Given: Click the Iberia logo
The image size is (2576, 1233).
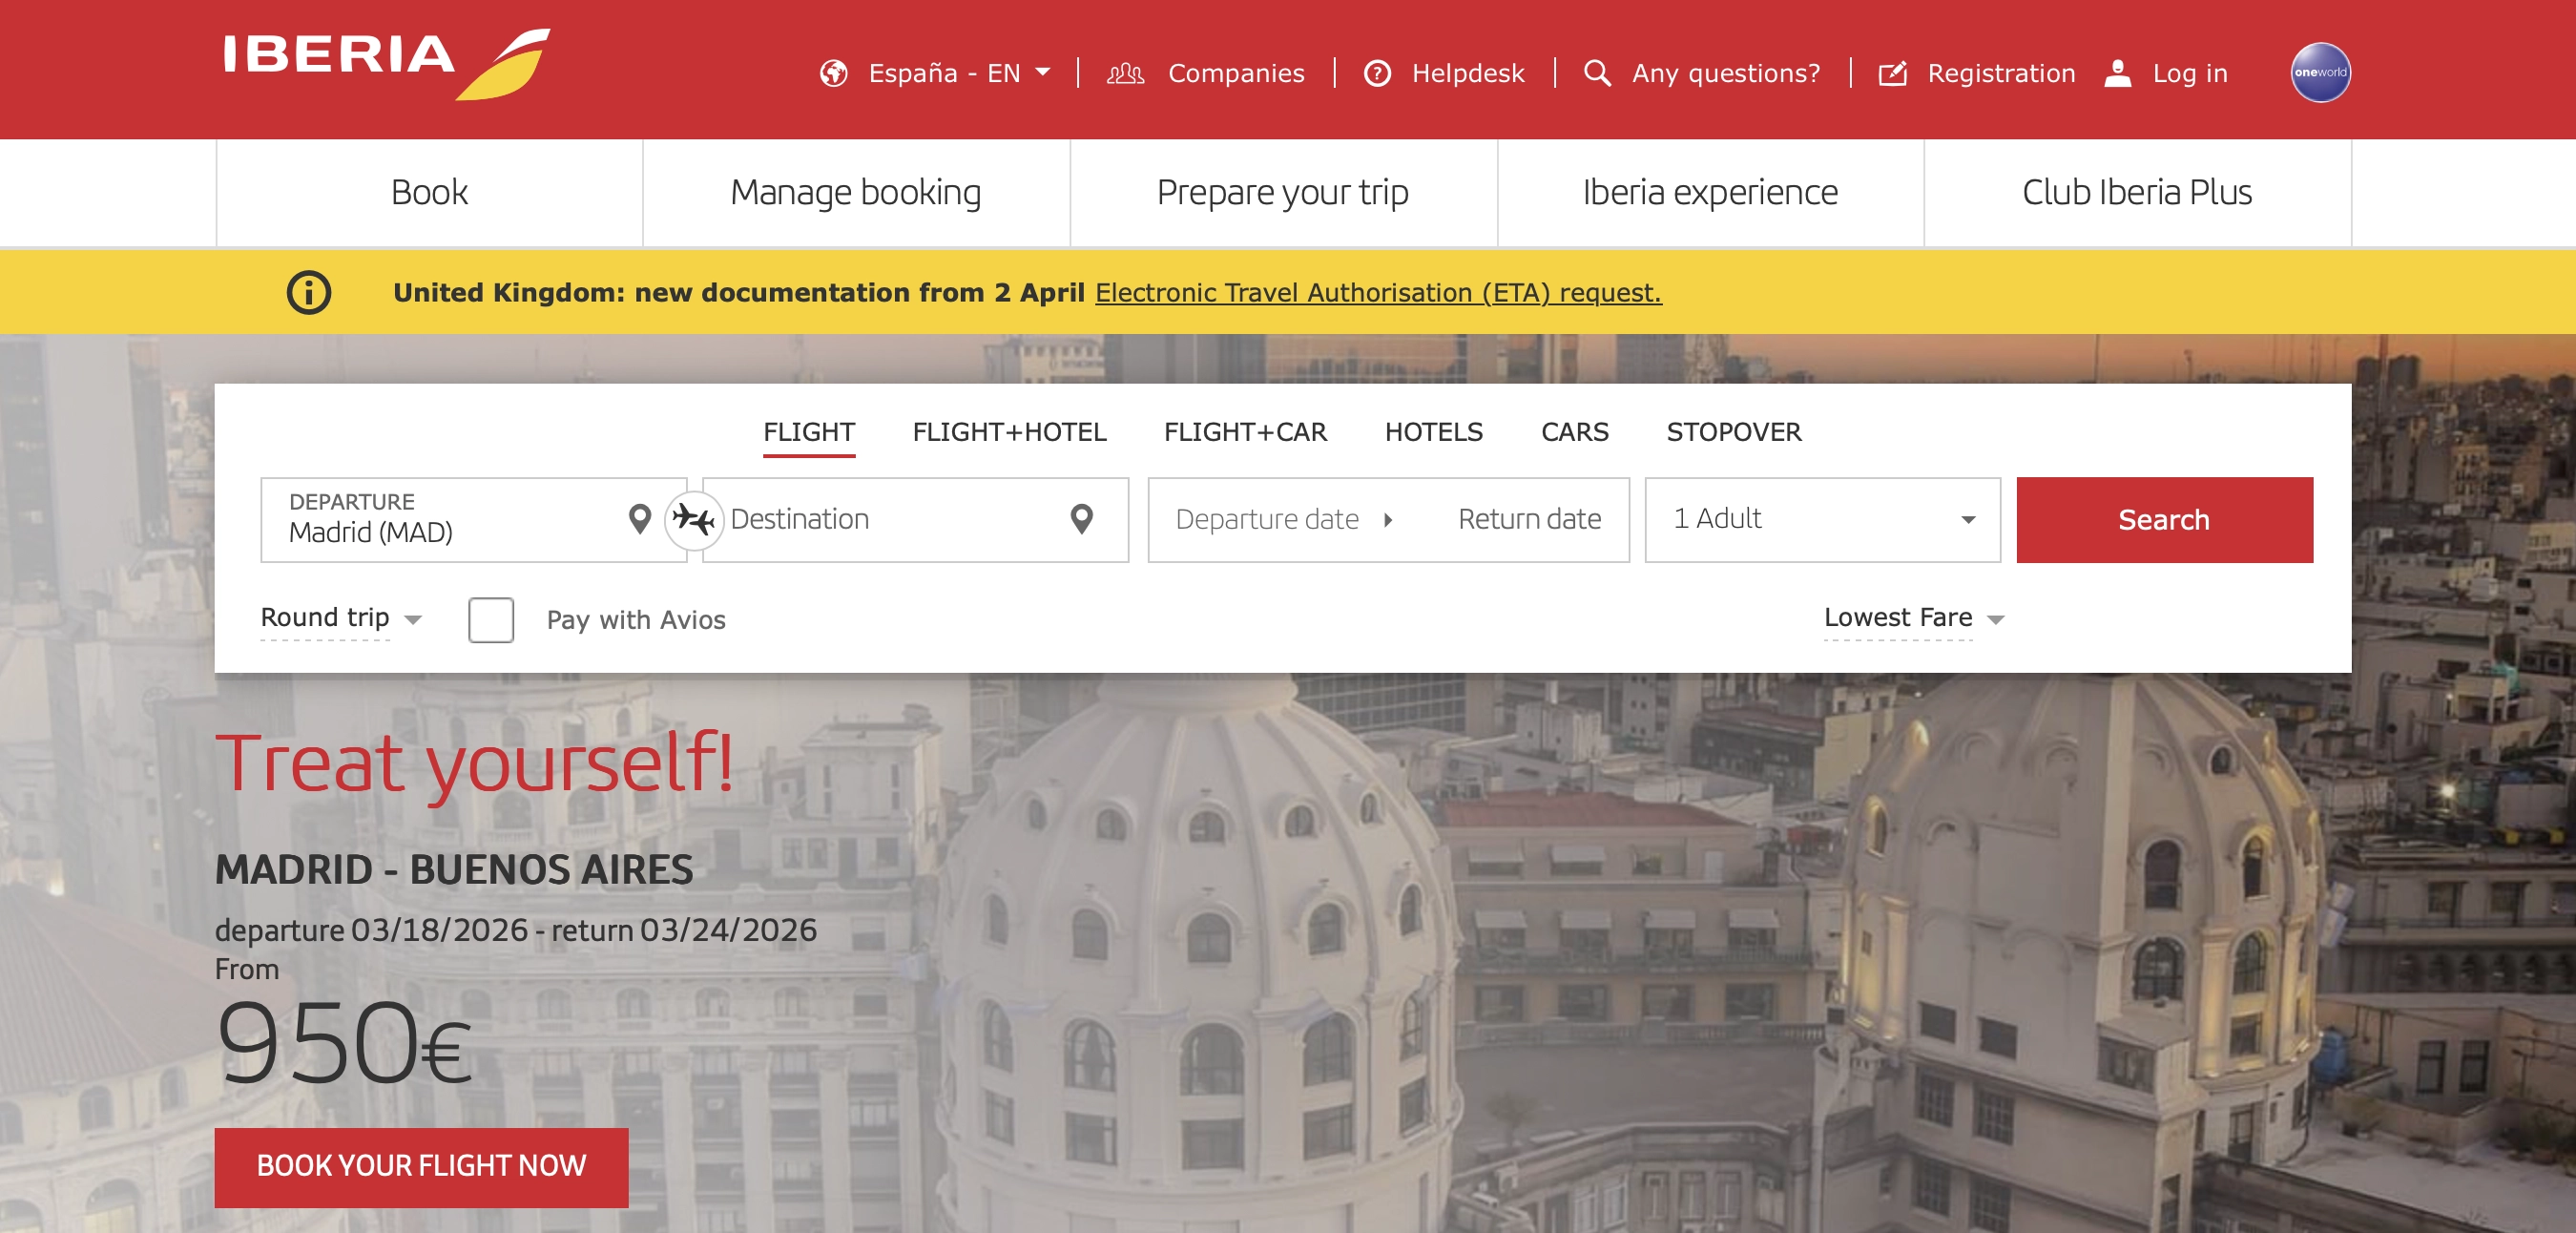Looking at the screenshot, I should coord(386,63).
